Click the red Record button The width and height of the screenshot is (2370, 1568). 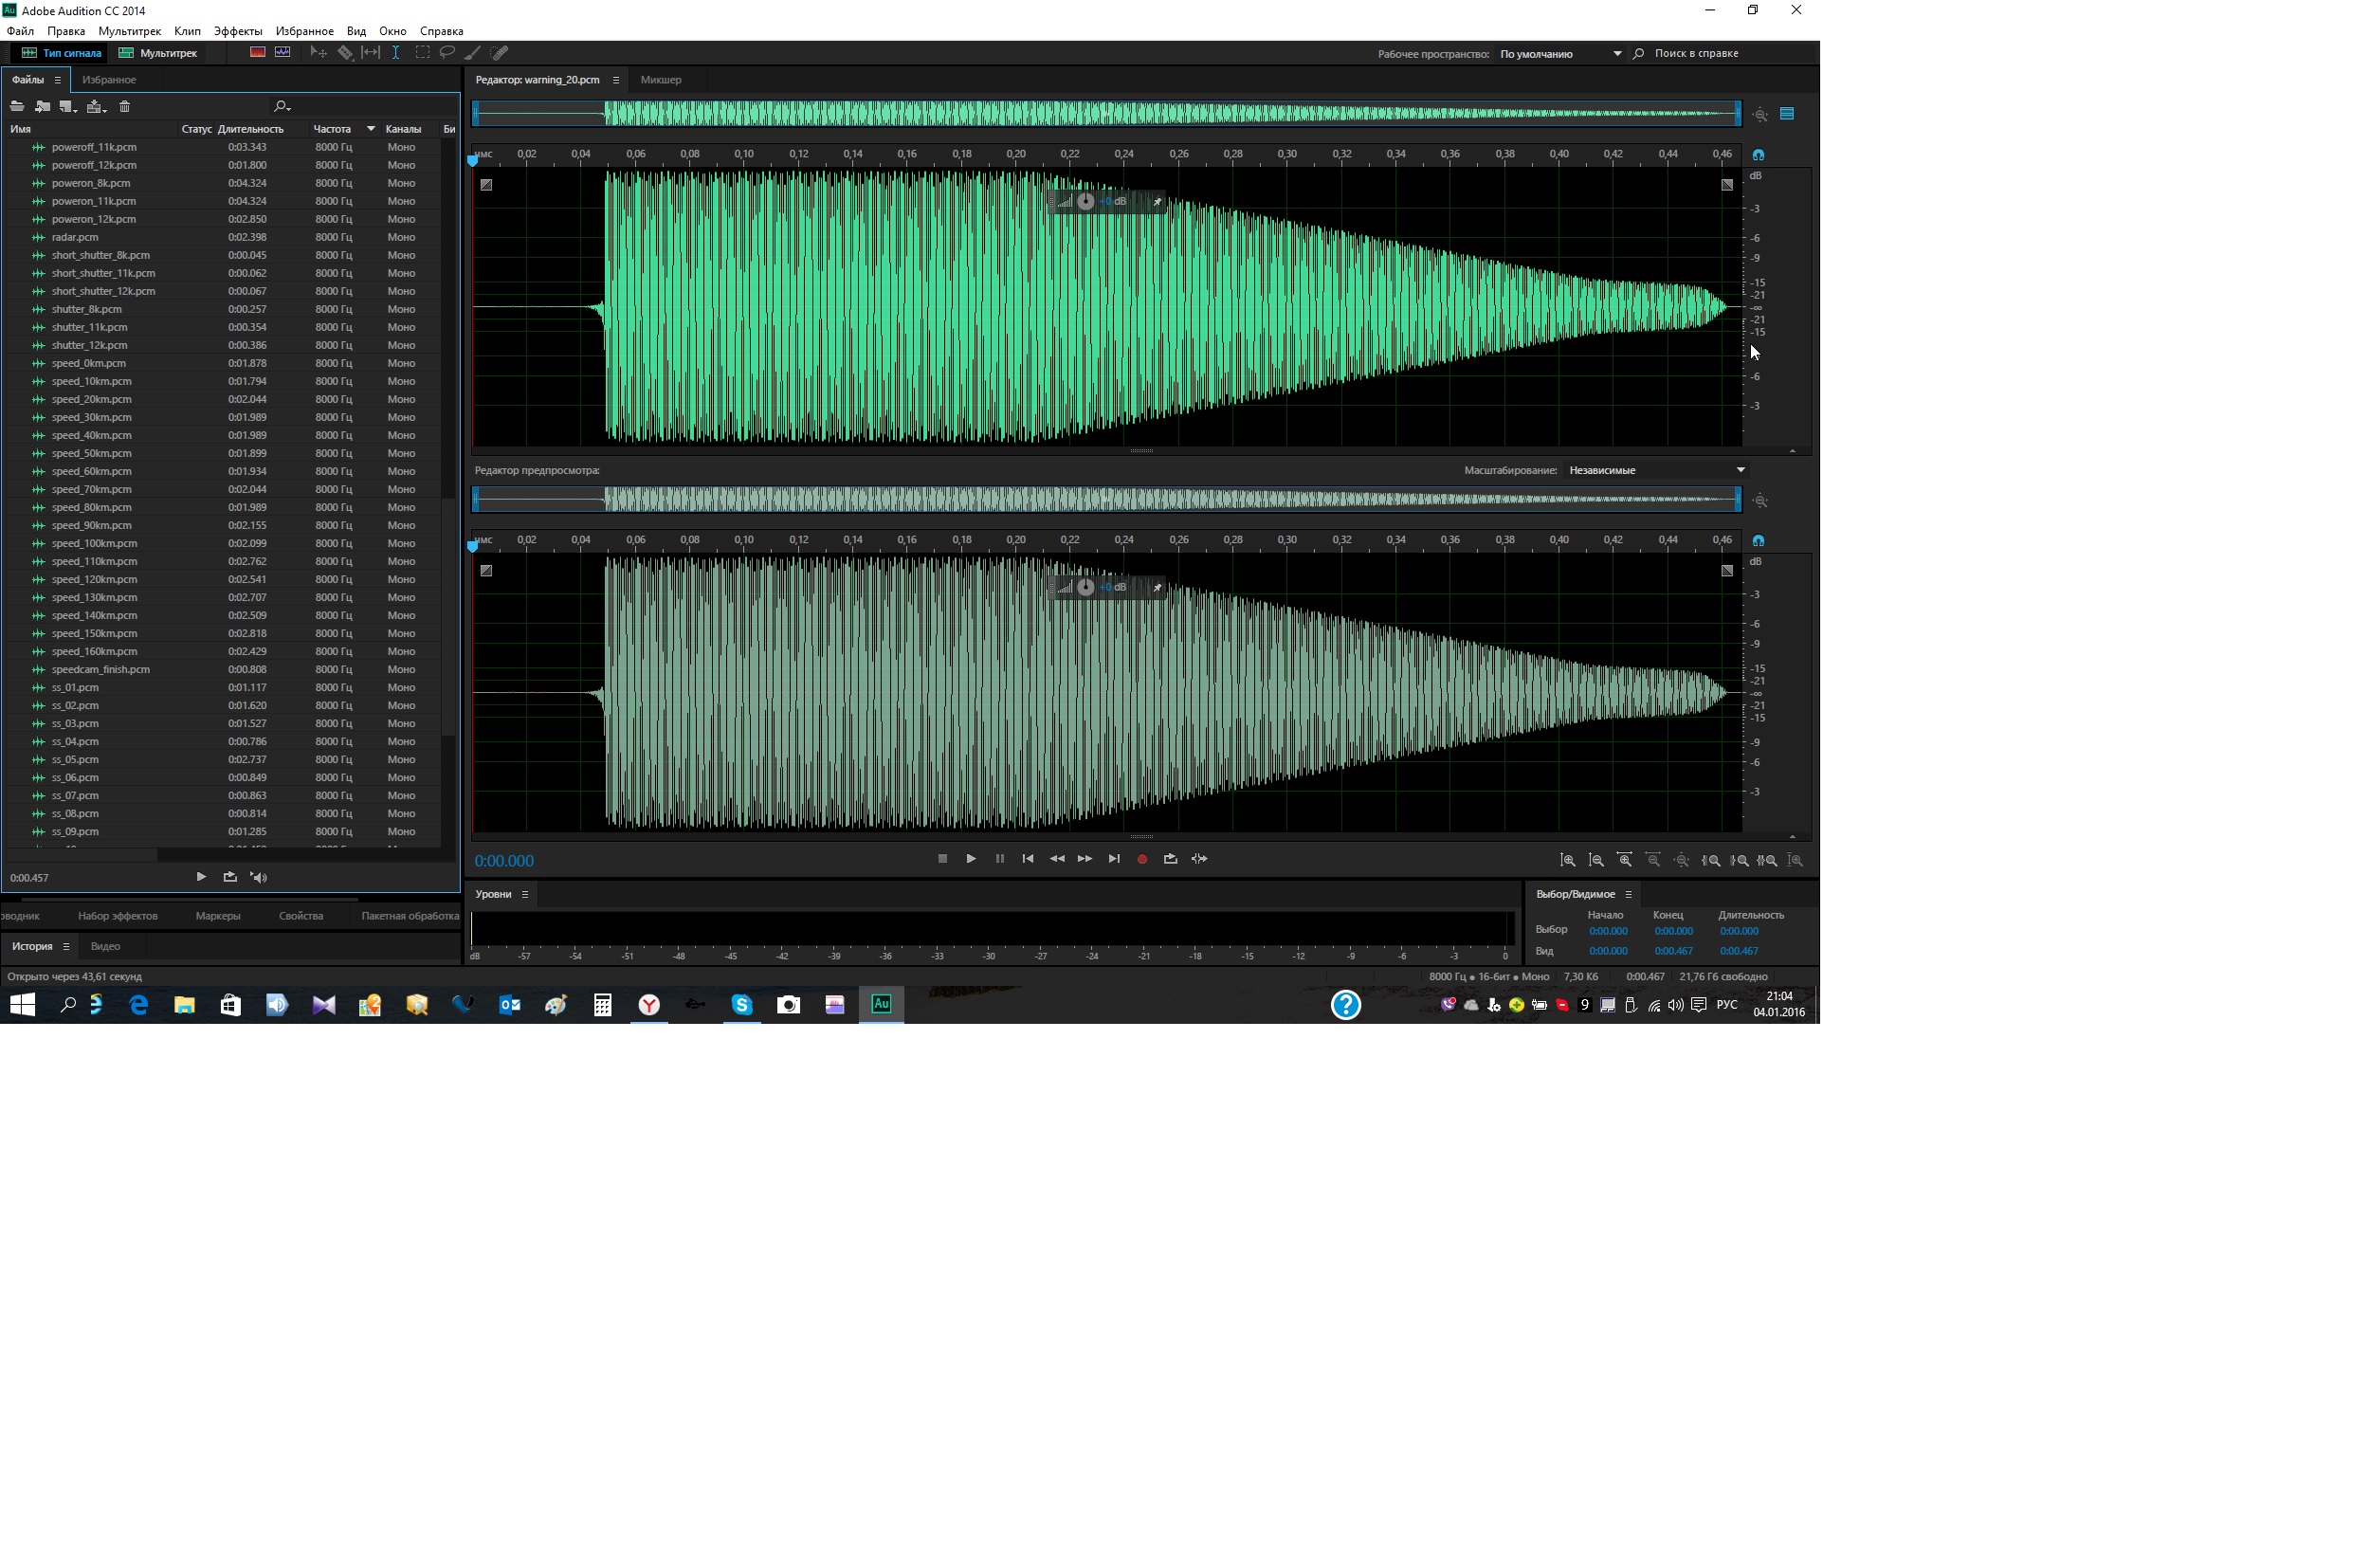pyautogui.click(x=1142, y=859)
